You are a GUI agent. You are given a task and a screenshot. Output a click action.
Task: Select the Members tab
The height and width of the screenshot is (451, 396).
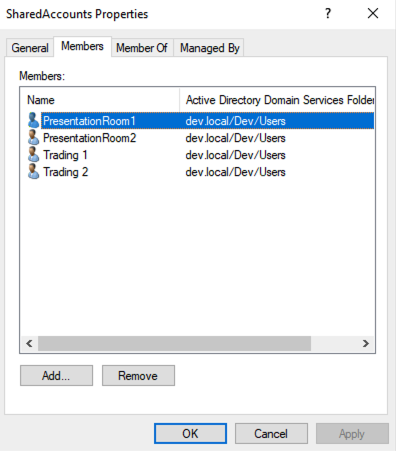coord(82,46)
